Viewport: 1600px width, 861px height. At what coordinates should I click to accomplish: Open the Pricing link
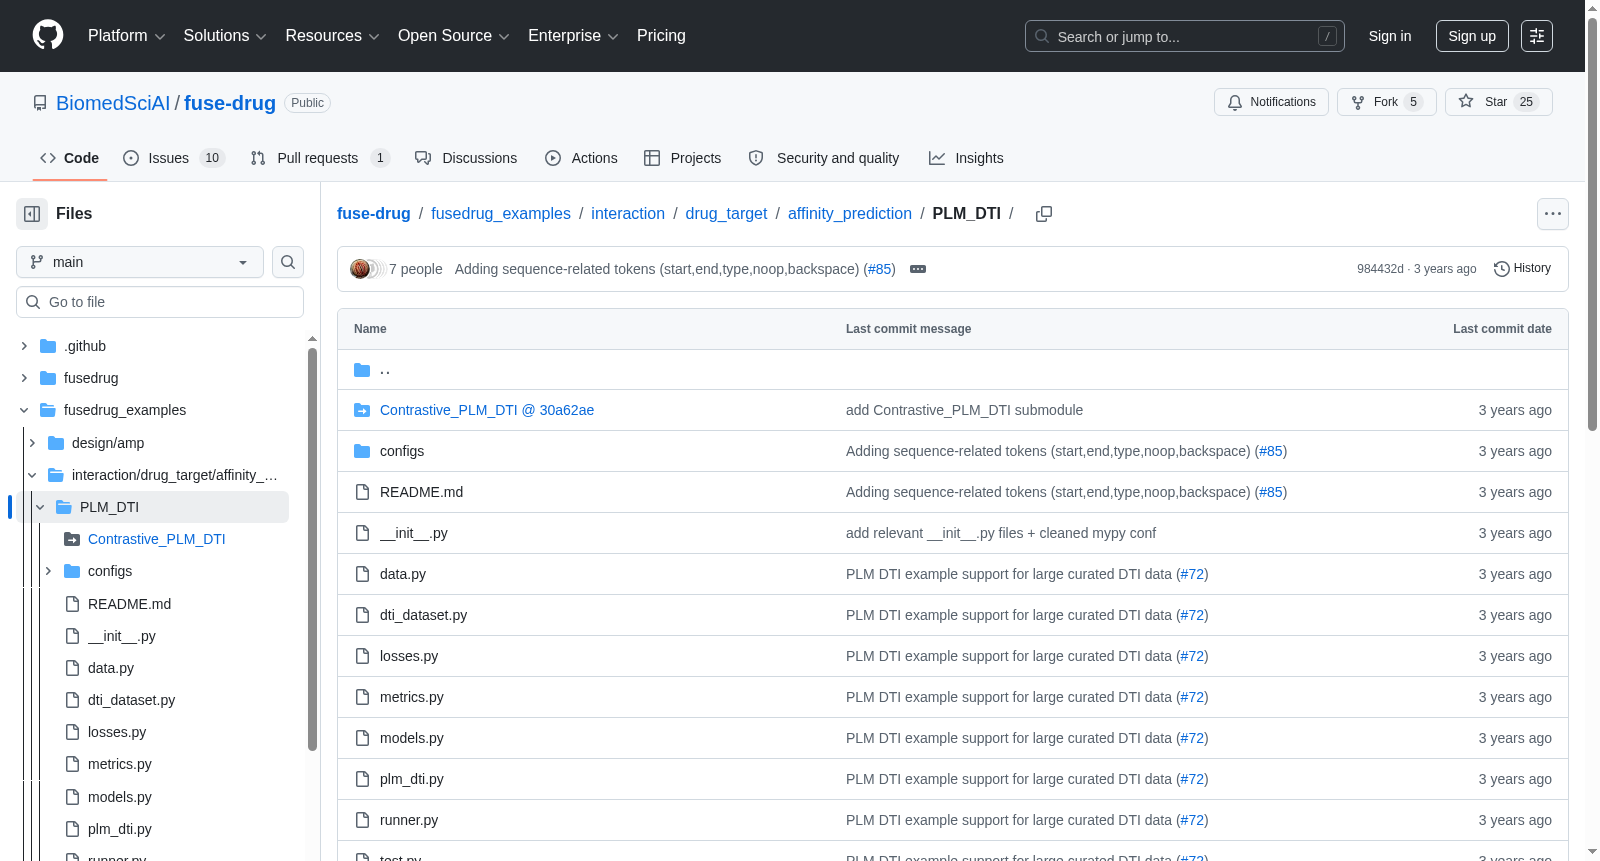[x=661, y=36]
